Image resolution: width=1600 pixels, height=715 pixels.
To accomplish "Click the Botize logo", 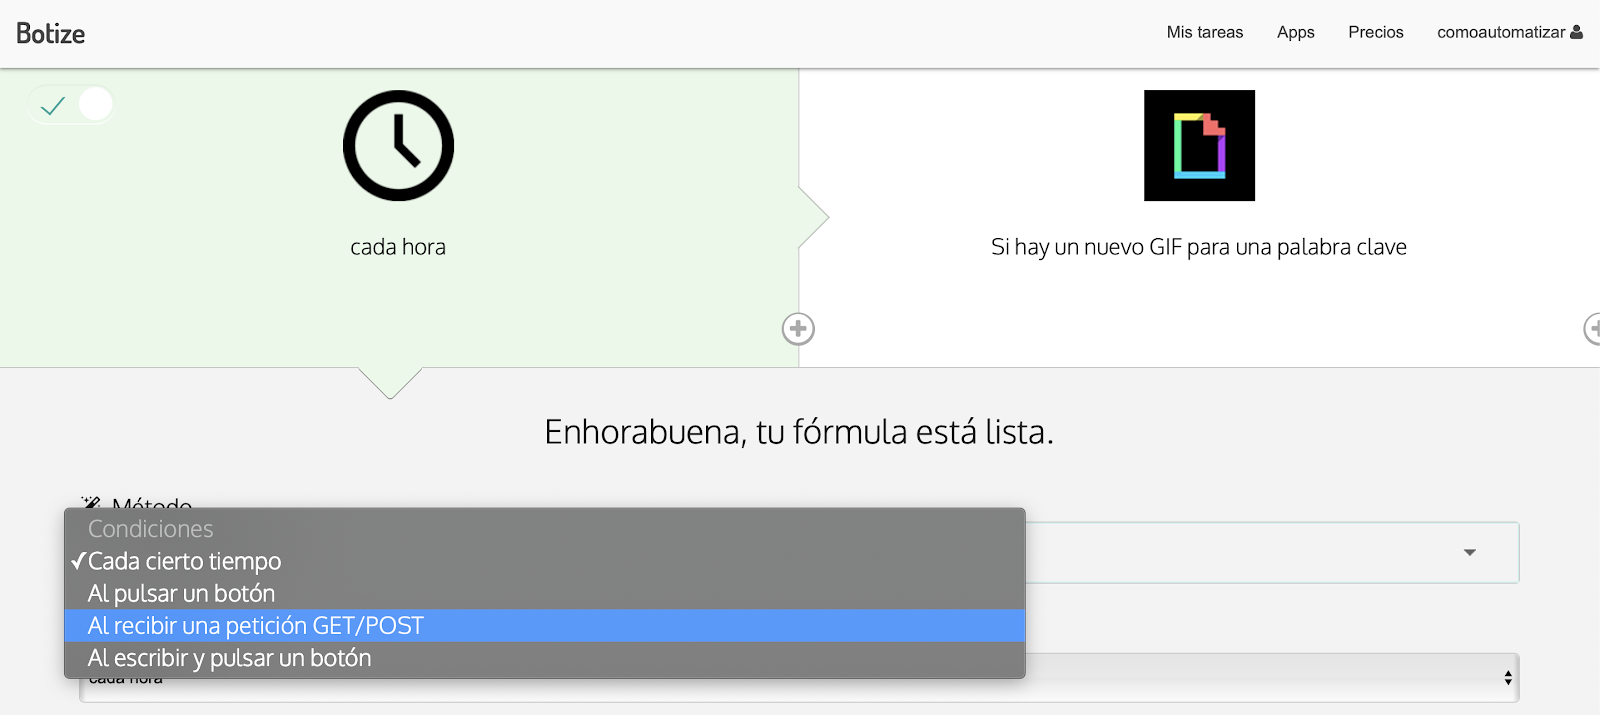I will click(x=51, y=33).
